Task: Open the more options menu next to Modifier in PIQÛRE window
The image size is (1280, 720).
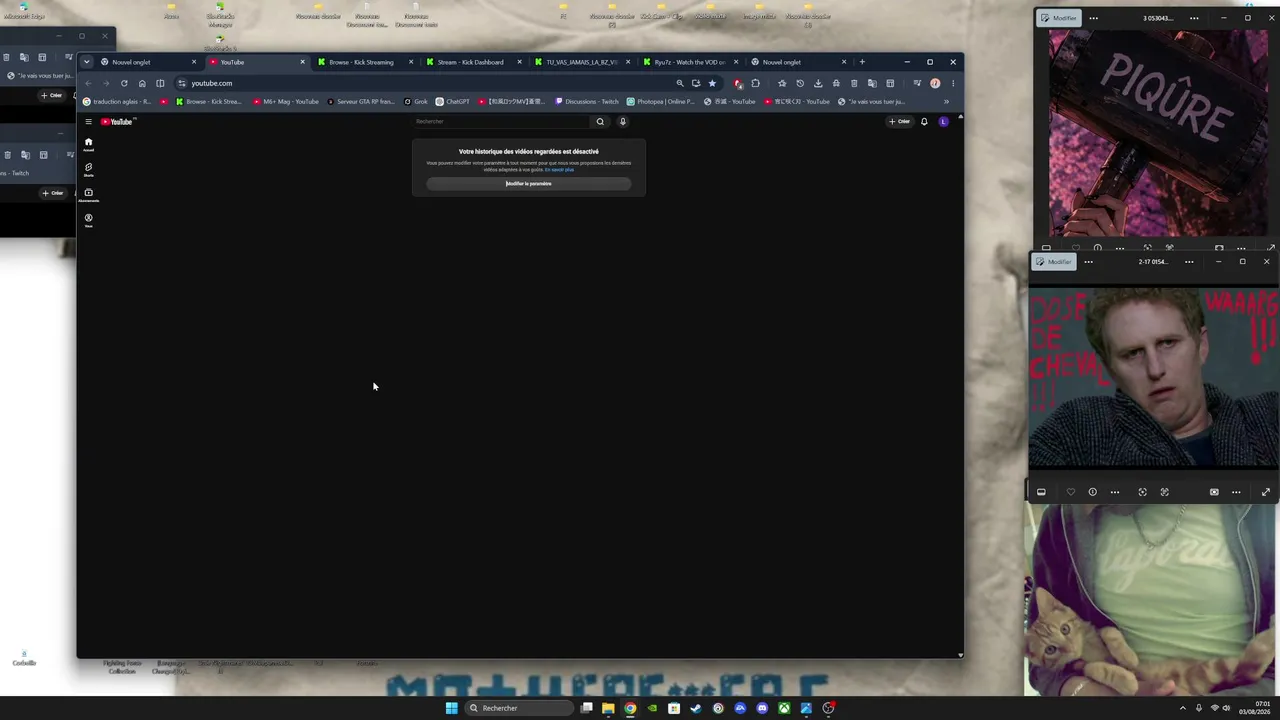Action: click(x=1093, y=18)
